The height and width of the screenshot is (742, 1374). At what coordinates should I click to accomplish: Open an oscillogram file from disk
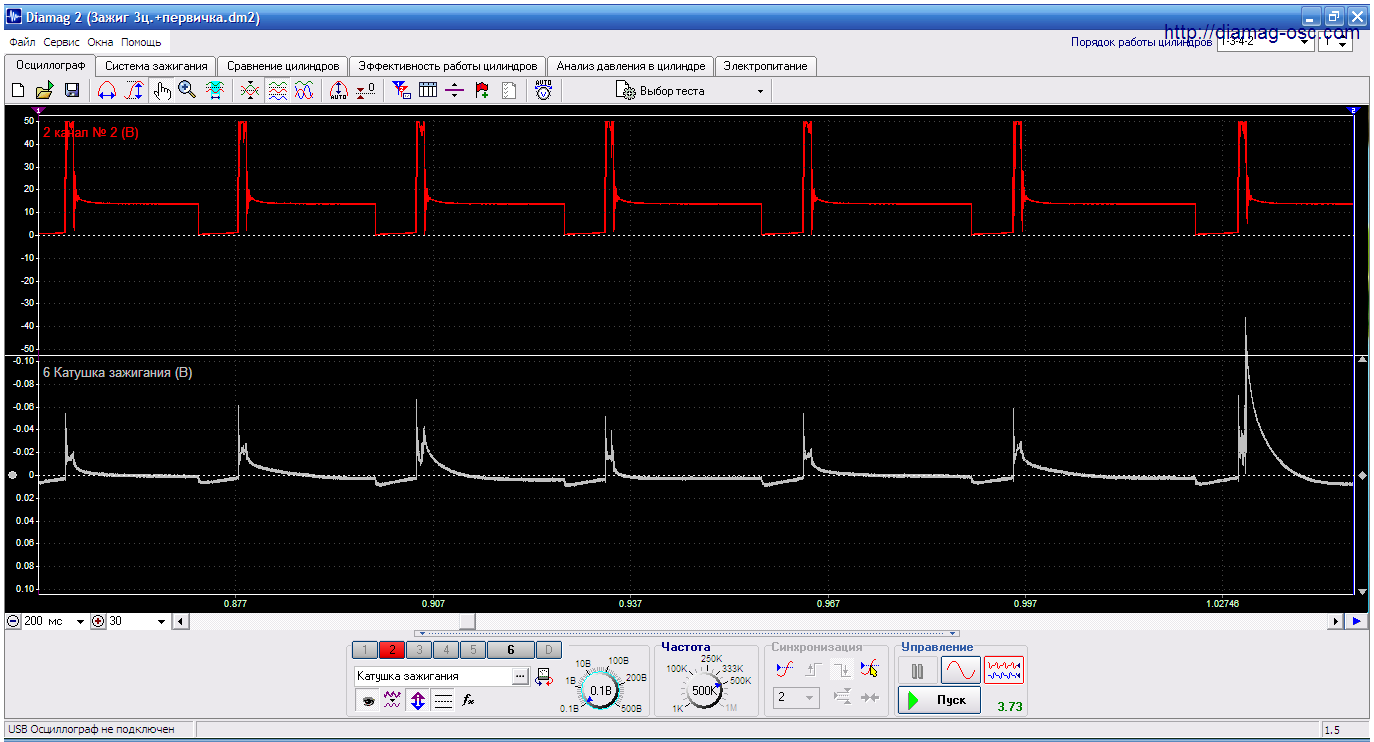45,91
